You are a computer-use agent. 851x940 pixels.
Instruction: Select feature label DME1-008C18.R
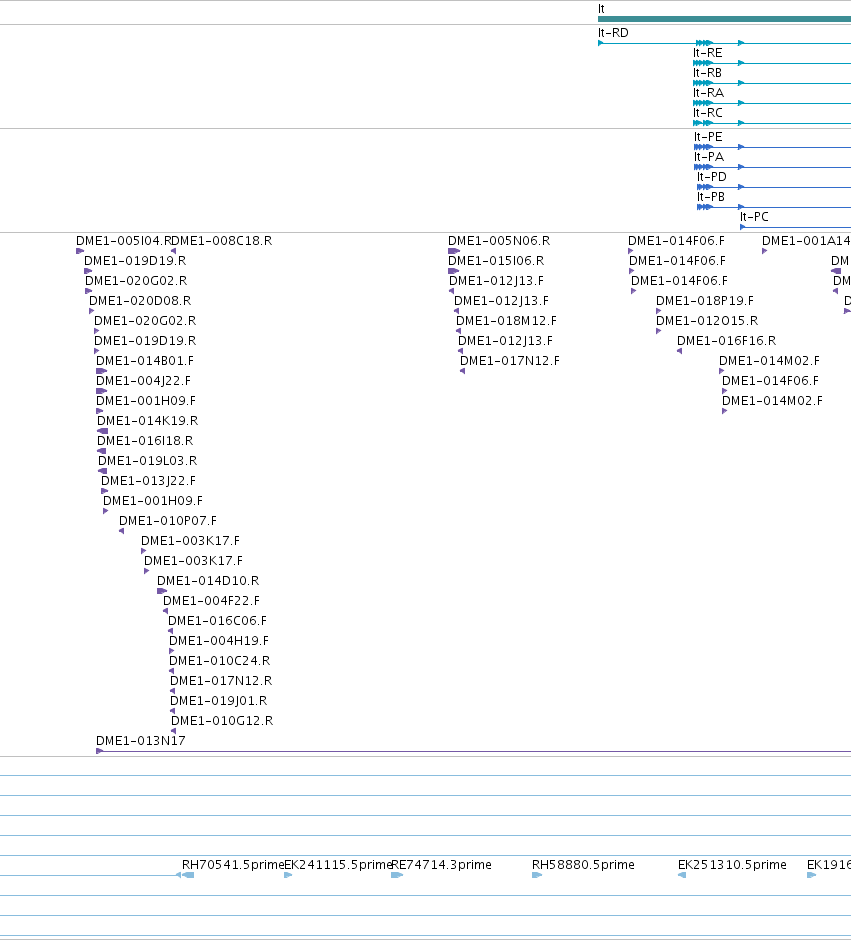click(x=222, y=240)
